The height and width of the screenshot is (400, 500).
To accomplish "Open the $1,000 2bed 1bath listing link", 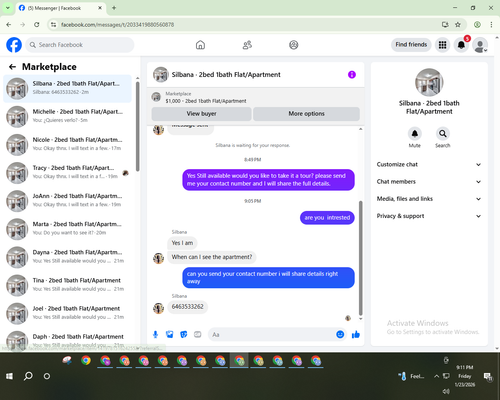I will 206,101.
